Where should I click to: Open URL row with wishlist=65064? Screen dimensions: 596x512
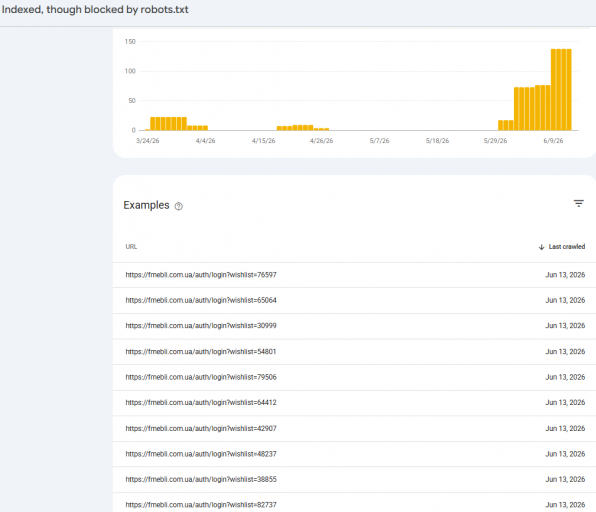354,300
